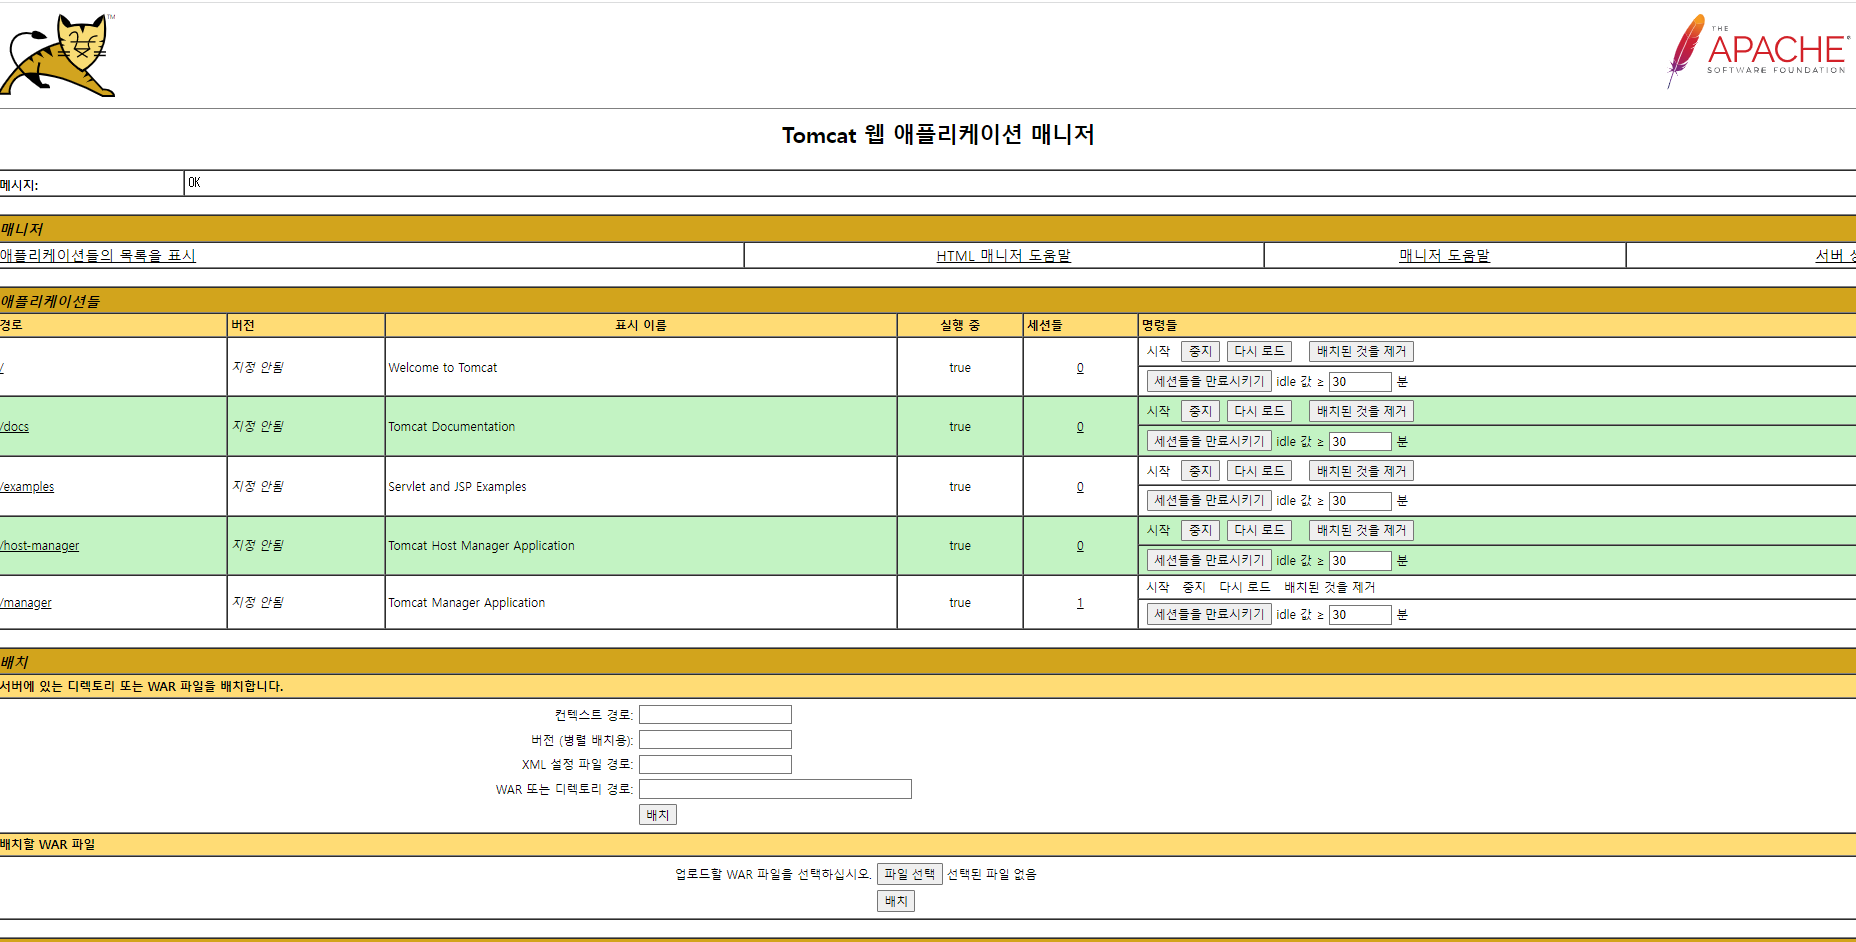This screenshot has width=1856, height=942.
Task: Click idle value field for /manager
Action: 1360,615
